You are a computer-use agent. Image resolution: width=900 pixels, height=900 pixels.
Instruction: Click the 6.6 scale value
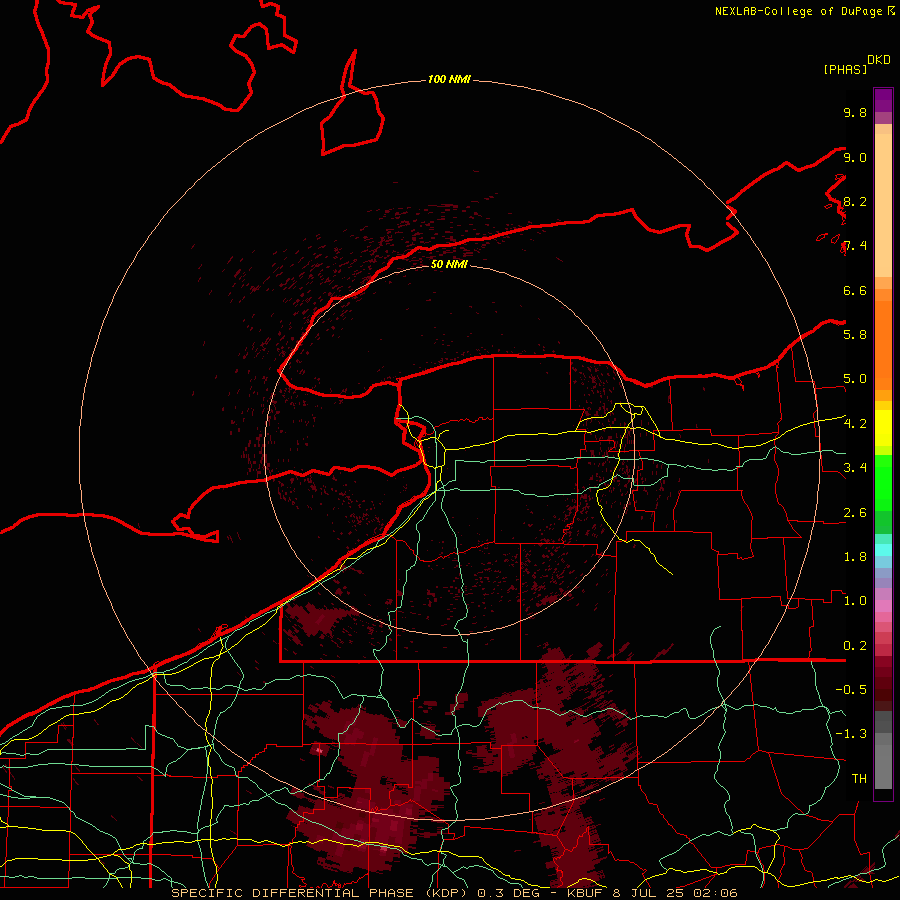coord(855,290)
